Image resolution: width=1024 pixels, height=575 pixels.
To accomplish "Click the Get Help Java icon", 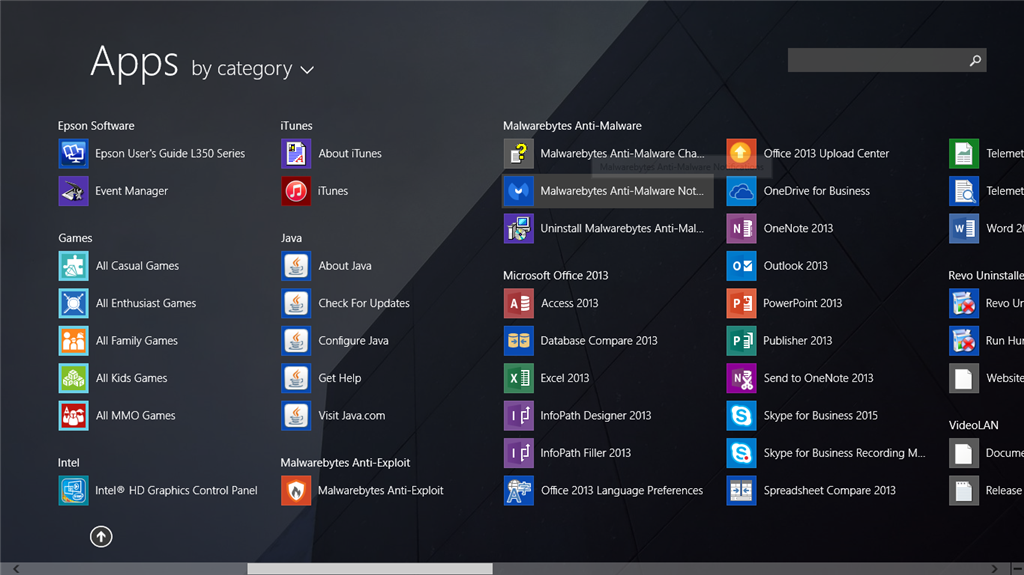I will (x=296, y=378).
